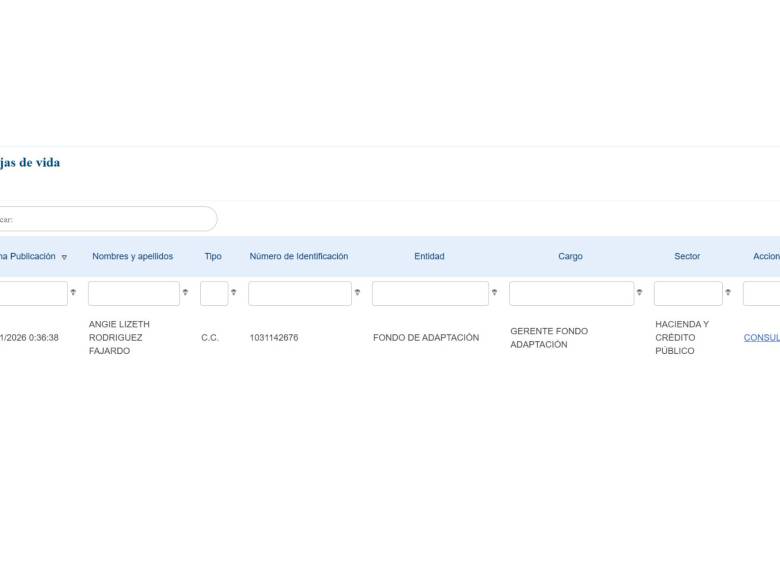Click the Nombres y apellidos filter input
The height and width of the screenshot is (565, 780).
(x=134, y=293)
